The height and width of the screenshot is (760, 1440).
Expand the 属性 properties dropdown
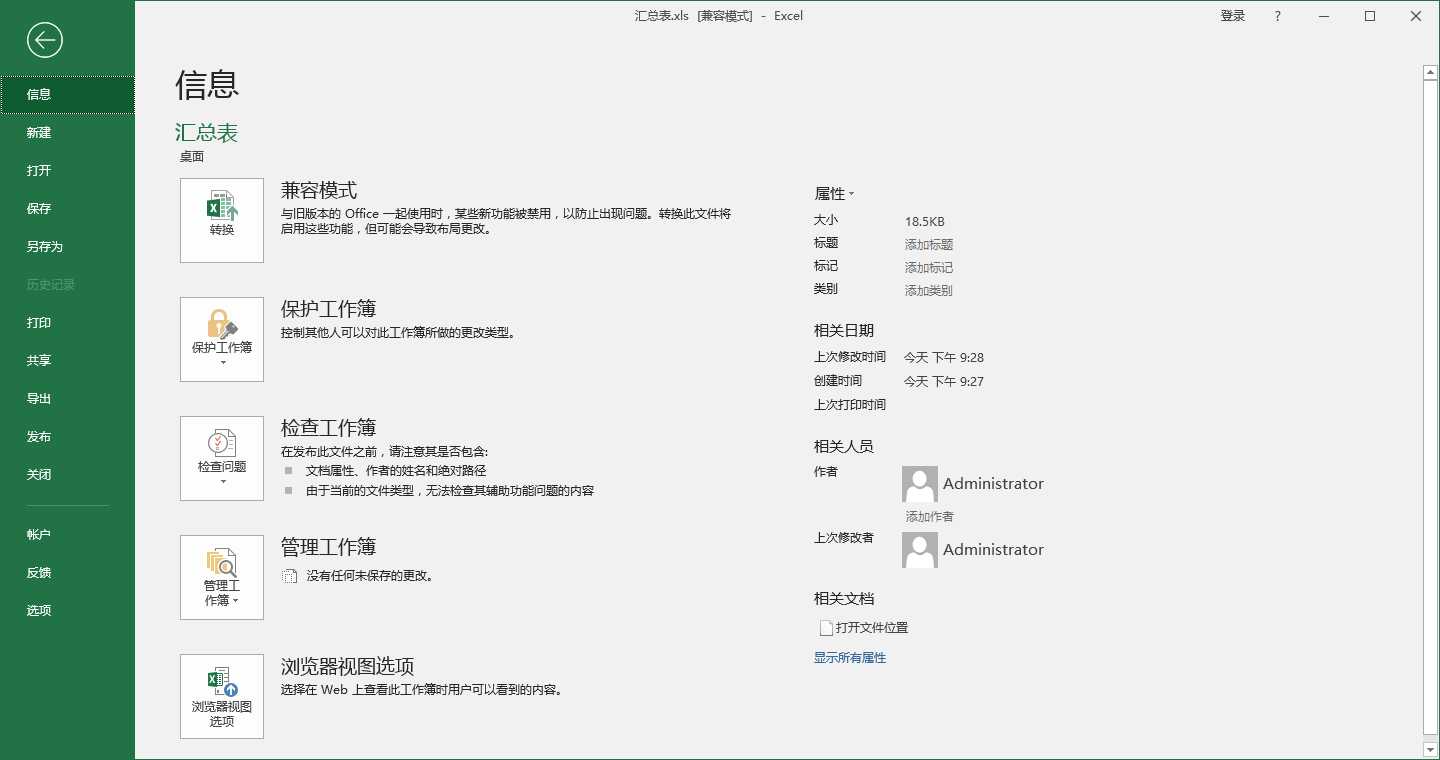point(835,194)
